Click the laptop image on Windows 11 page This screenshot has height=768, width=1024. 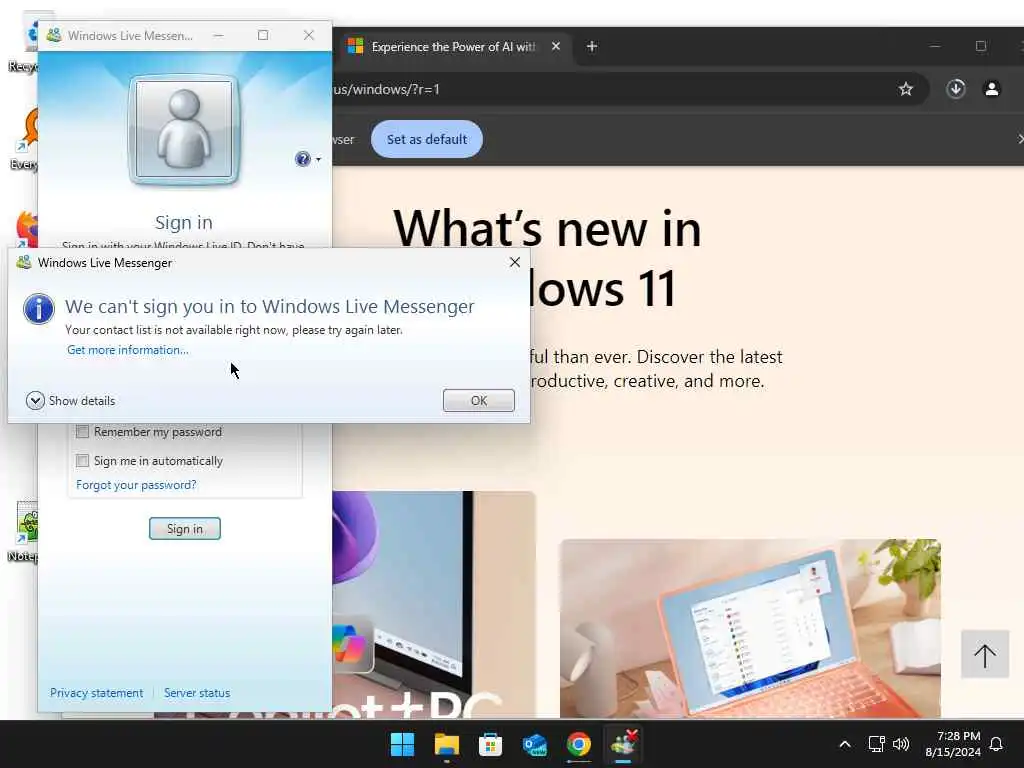click(750, 628)
